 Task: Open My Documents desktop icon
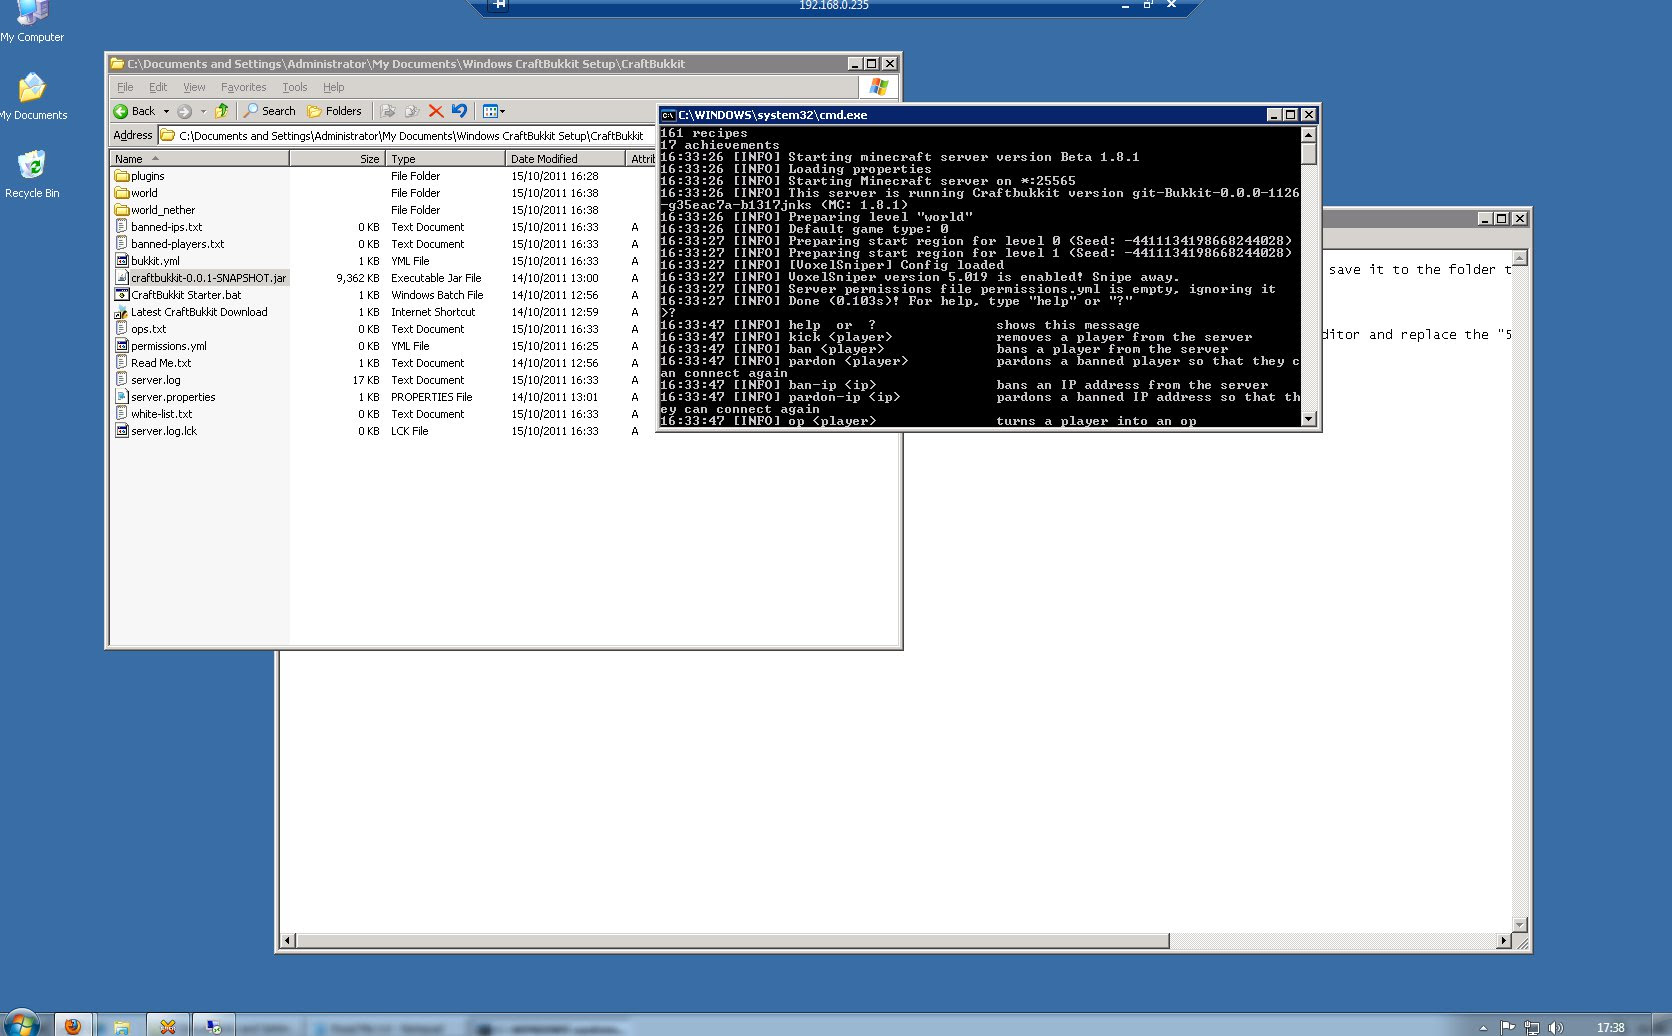click(32, 97)
